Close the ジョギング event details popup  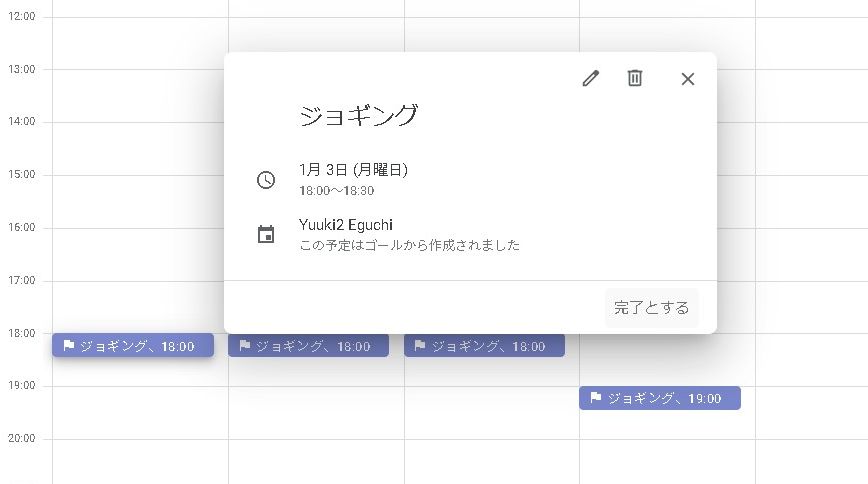point(687,79)
